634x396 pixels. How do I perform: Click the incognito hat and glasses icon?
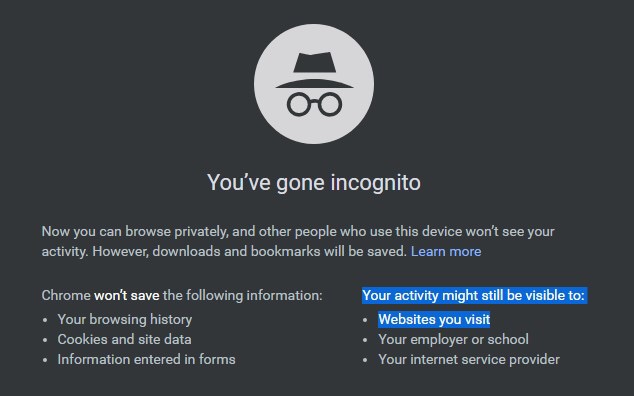pyautogui.click(x=314, y=84)
